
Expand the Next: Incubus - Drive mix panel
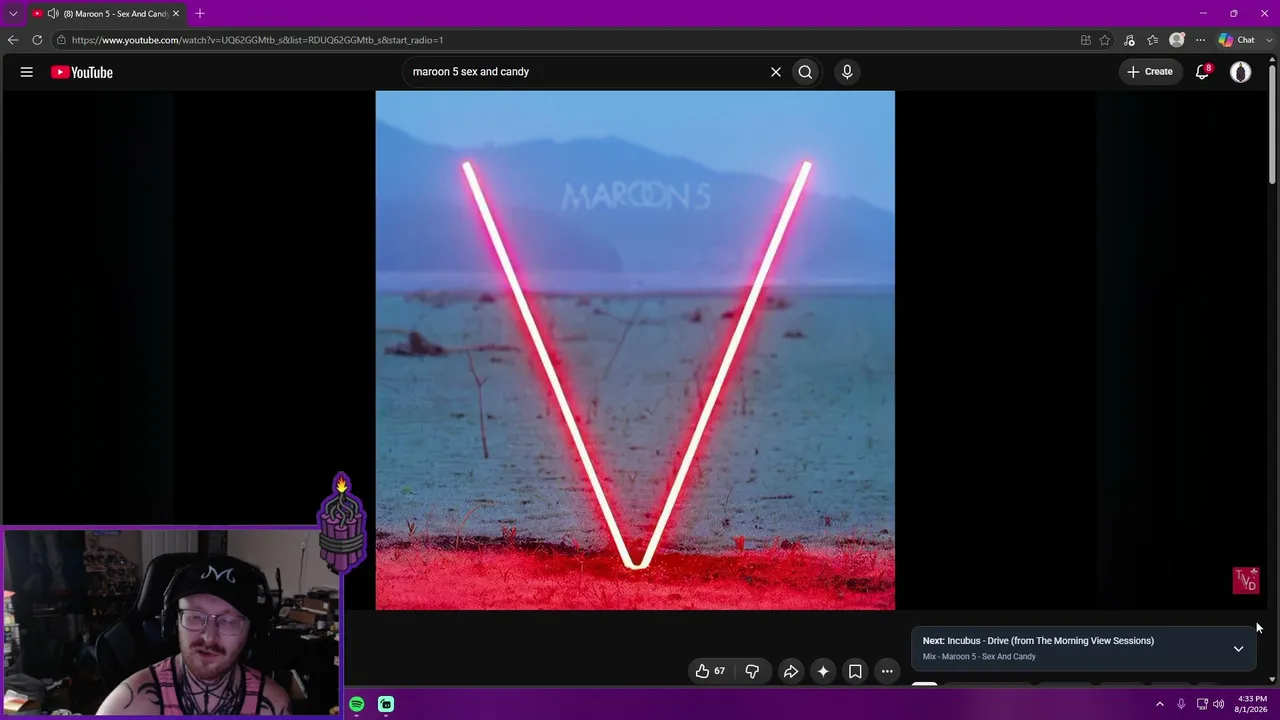1238,649
